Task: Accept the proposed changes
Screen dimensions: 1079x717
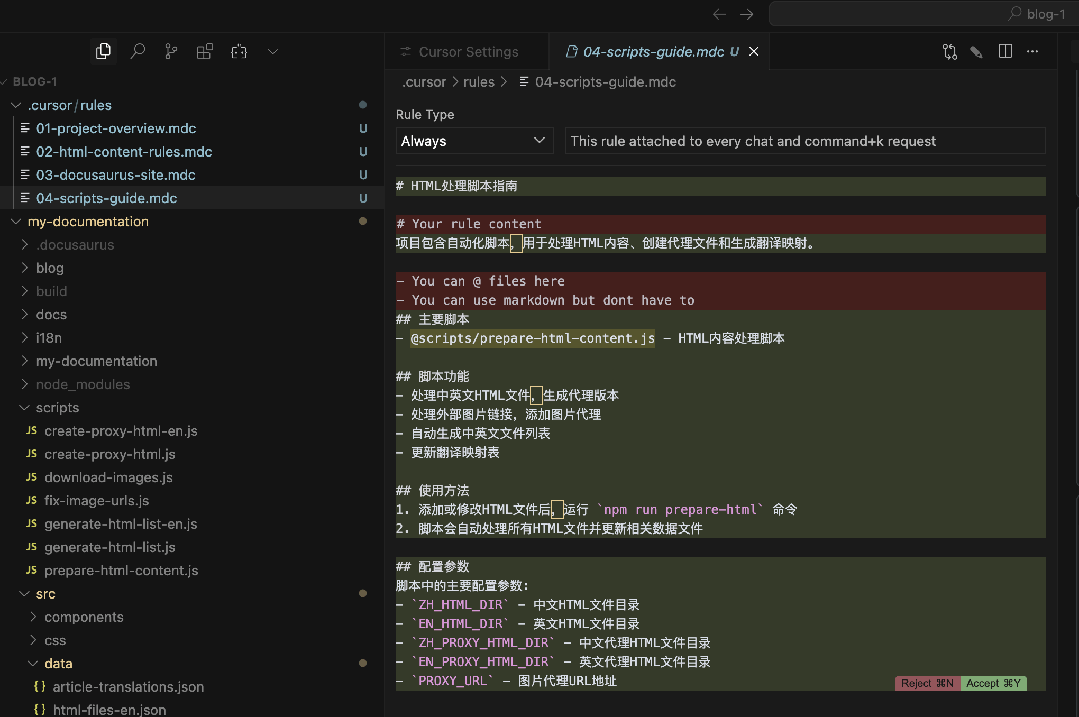Action: coord(993,683)
